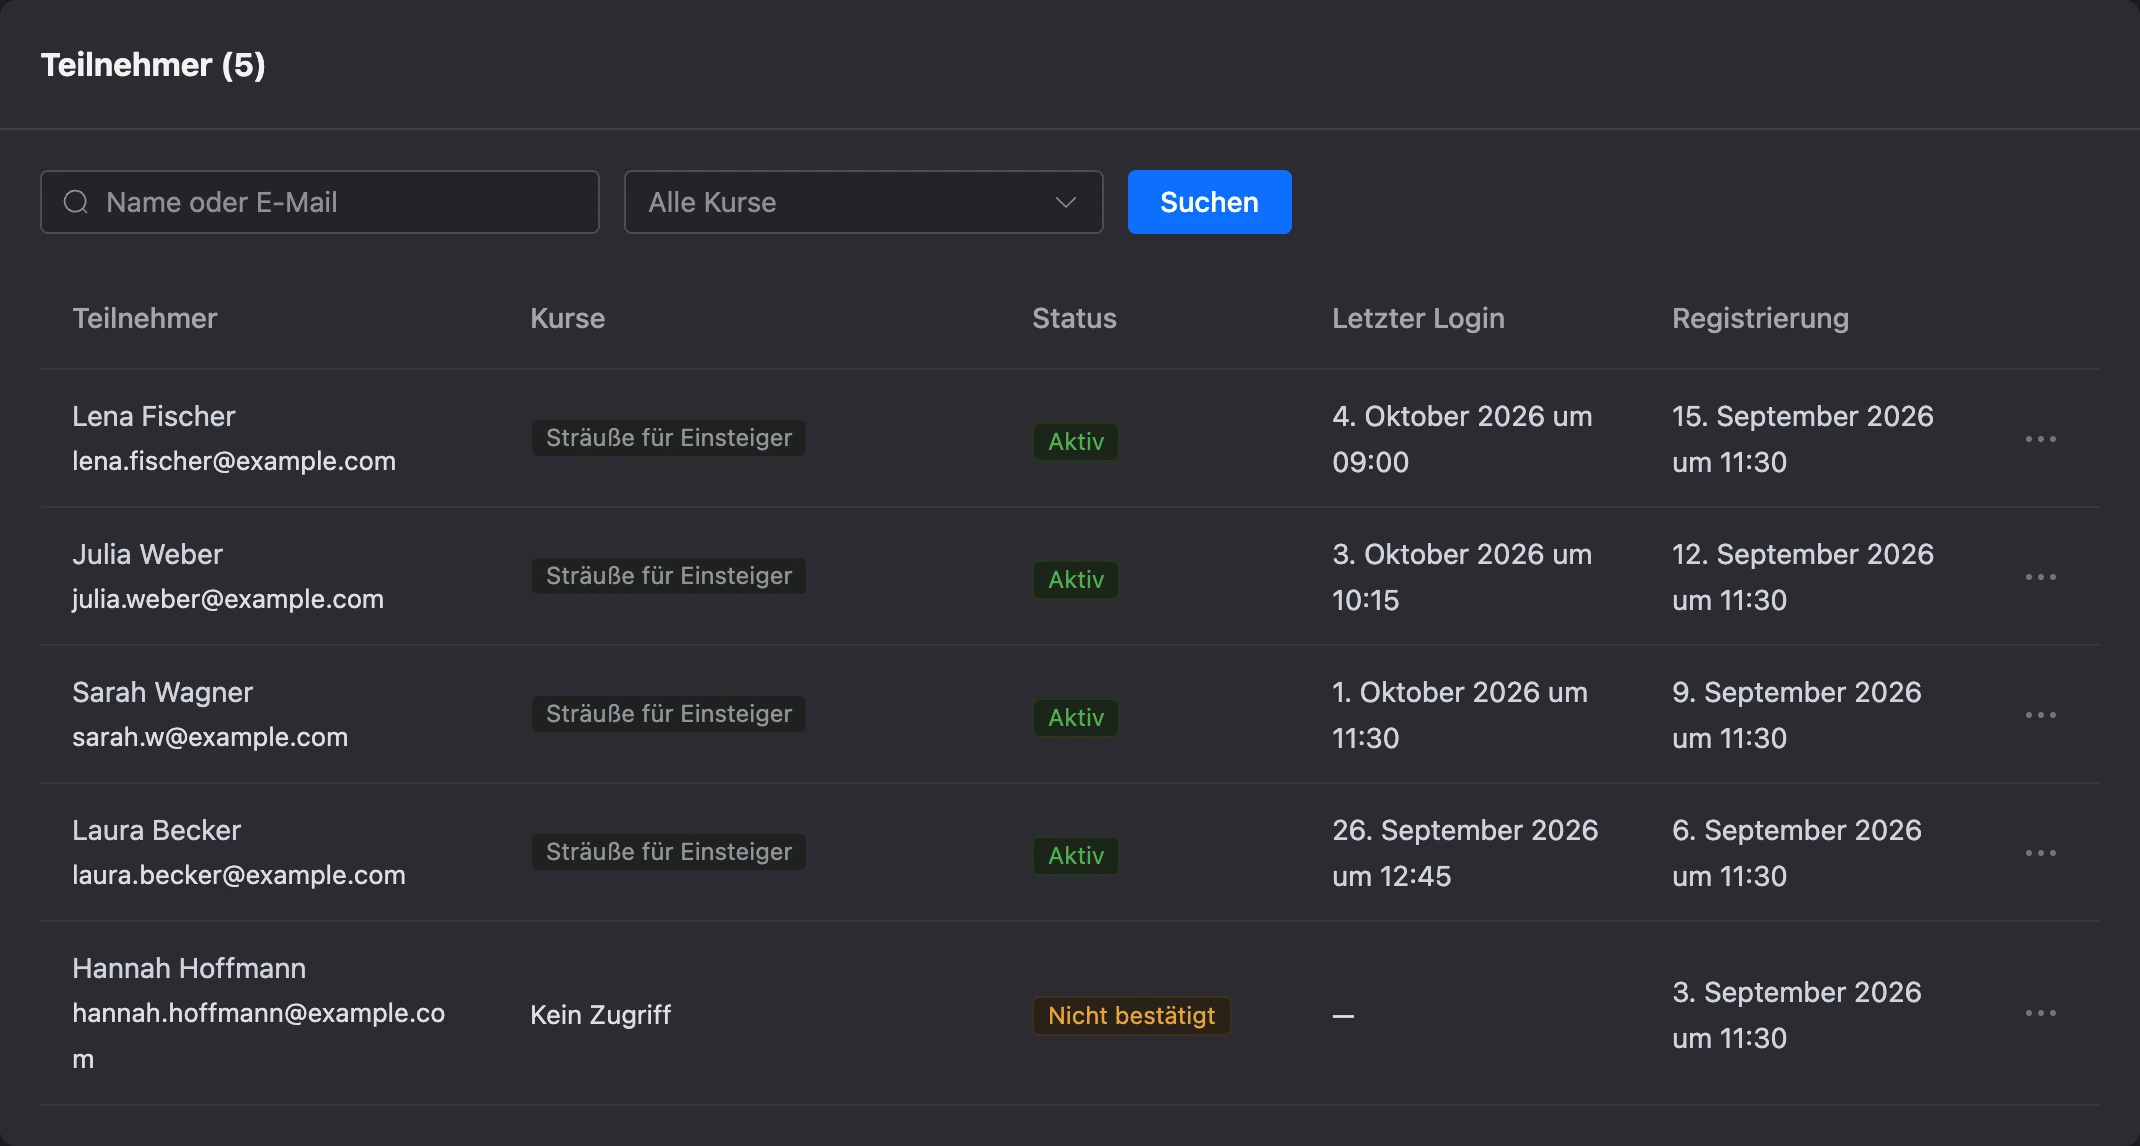
Task: Click Laura Becker's Sträuße für Einsteiger course tag
Action: (668, 852)
